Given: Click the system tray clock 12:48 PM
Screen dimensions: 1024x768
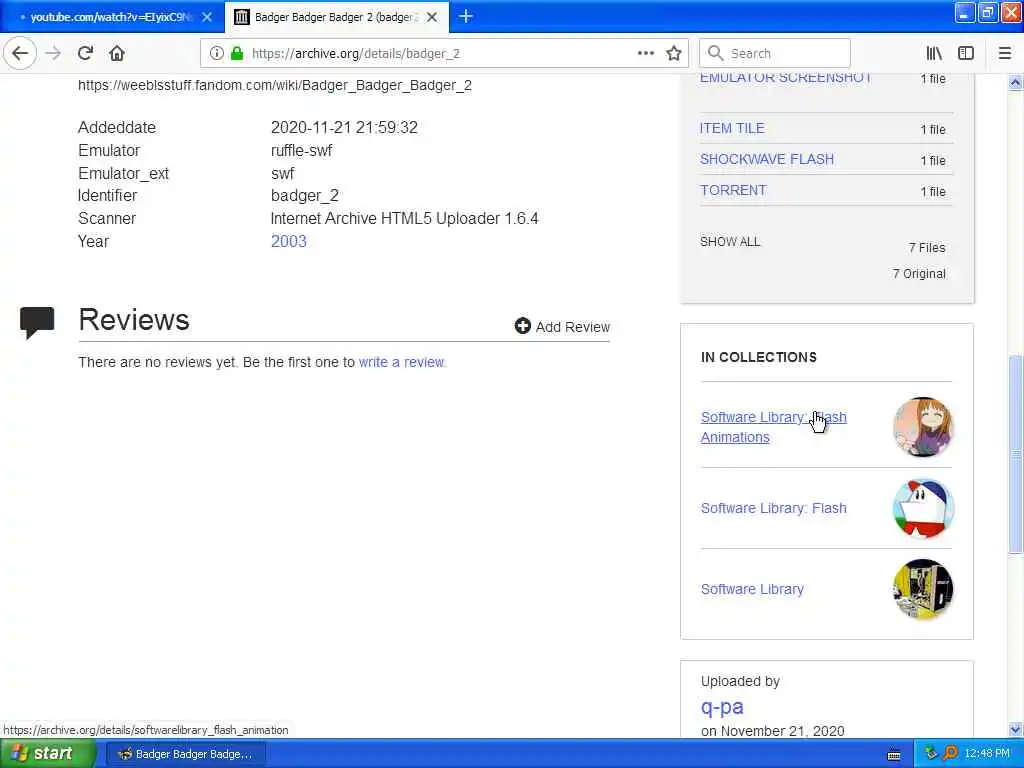Looking at the screenshot, I should [987, 754].
